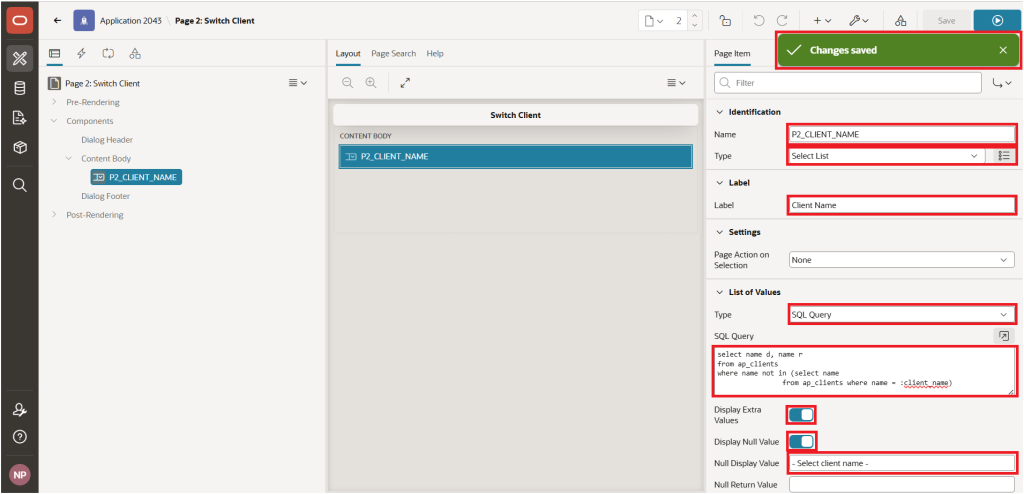Click the Application 2043 app icon
This screenshot has width=1024, height=494.
pyautogui.click(x=84, y=20)
